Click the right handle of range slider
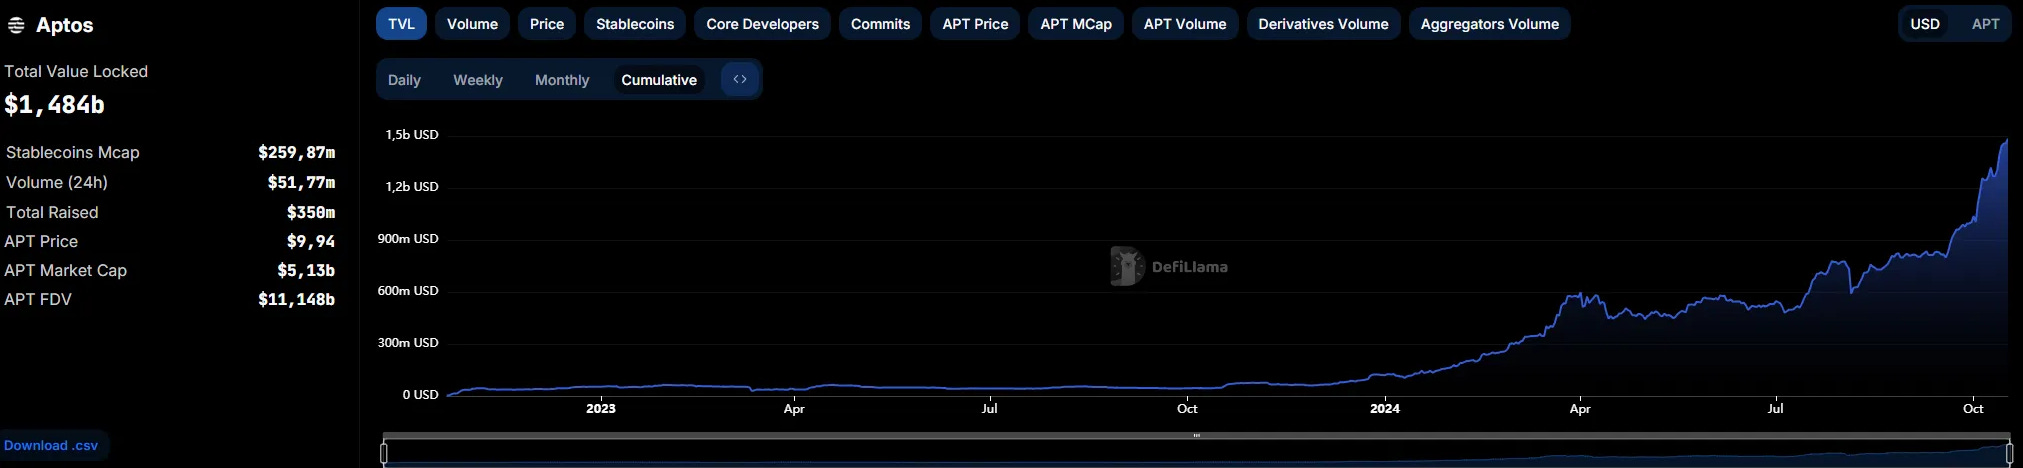Viewport: 2023px width, 468px height. [2010, 453]
